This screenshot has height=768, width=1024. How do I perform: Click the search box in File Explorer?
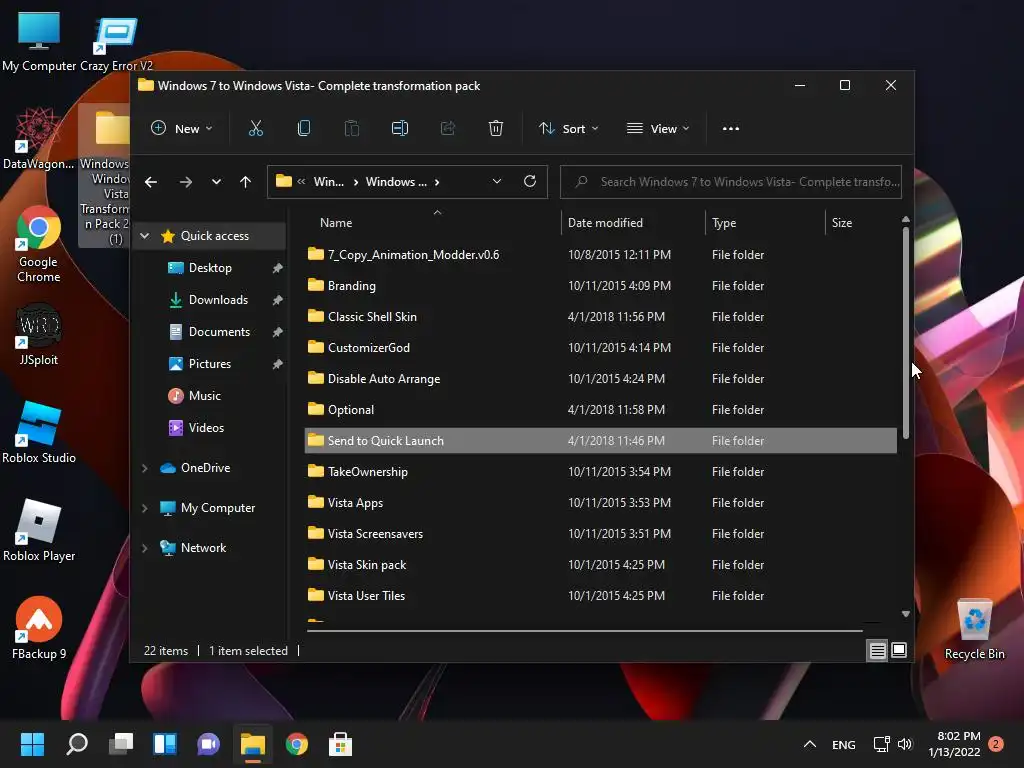(731, 182)
